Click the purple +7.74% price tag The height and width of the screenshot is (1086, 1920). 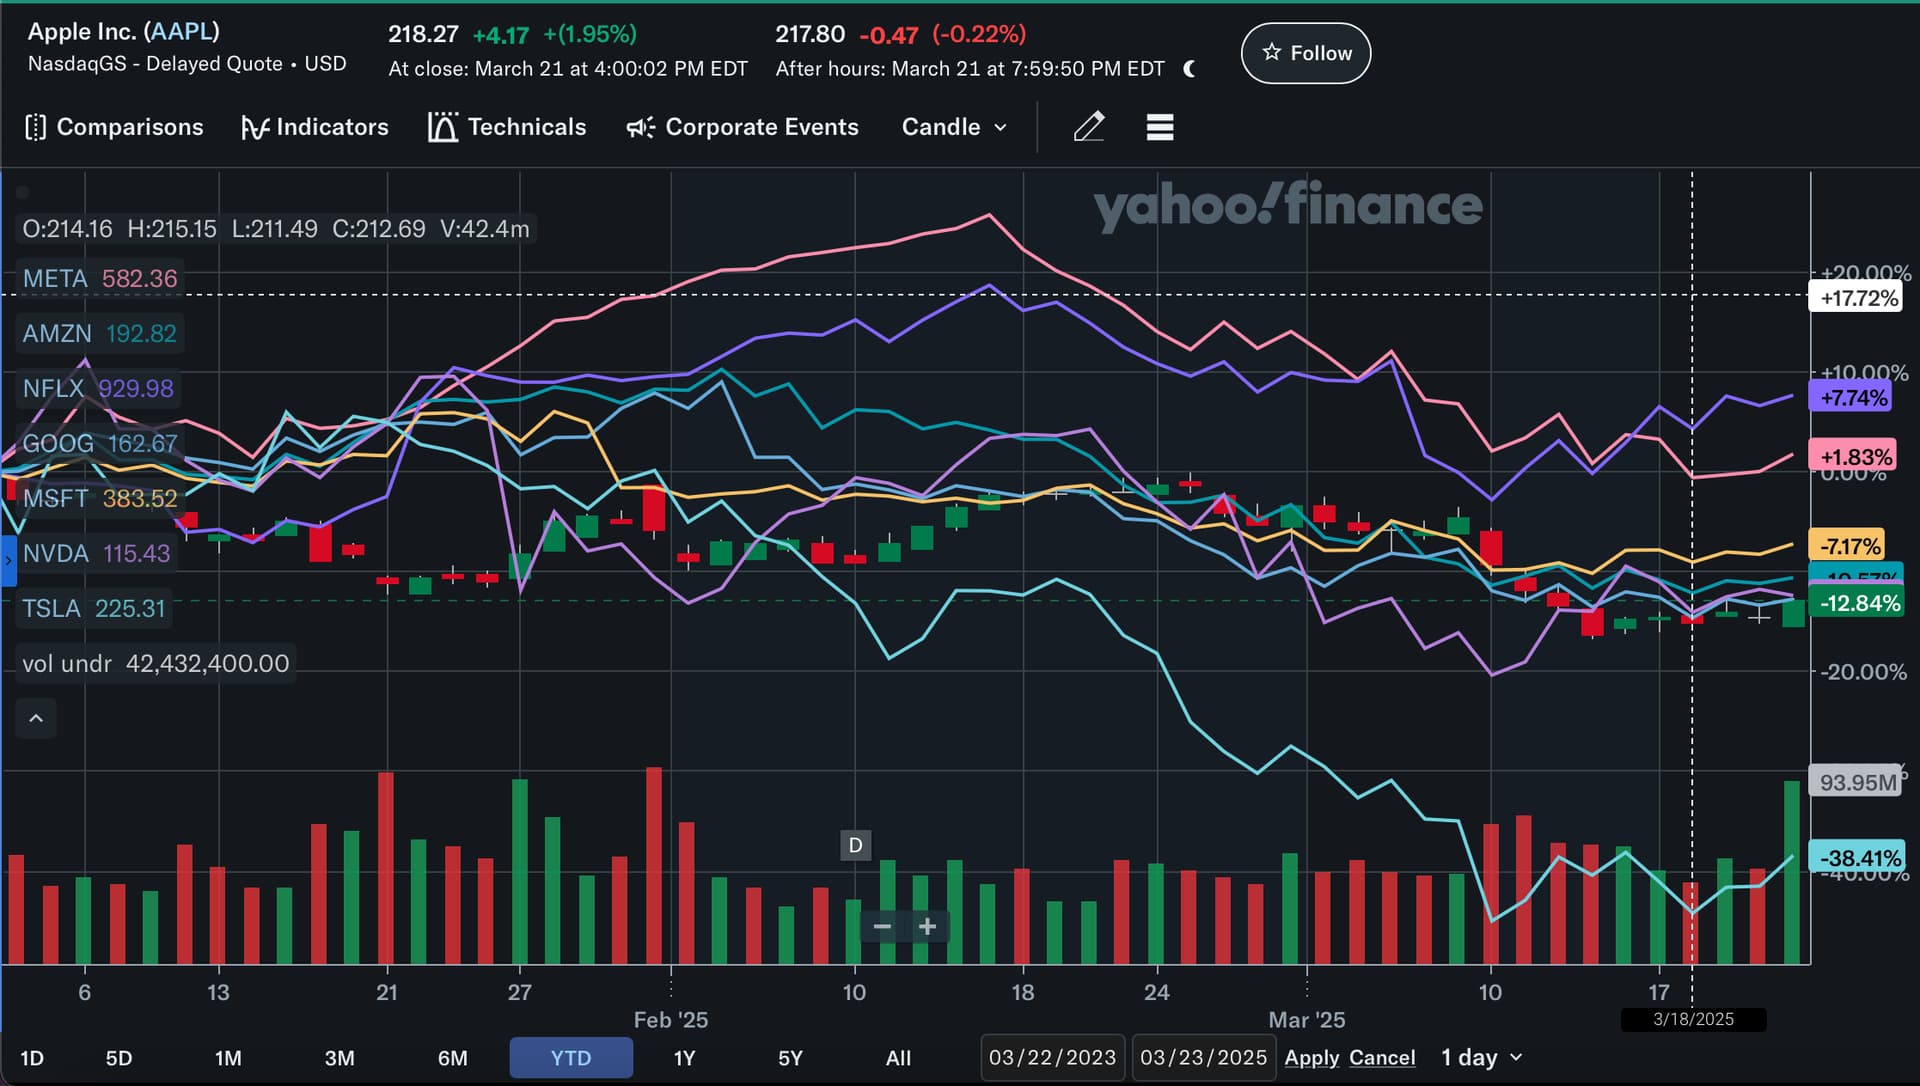tap(1852, 398)
